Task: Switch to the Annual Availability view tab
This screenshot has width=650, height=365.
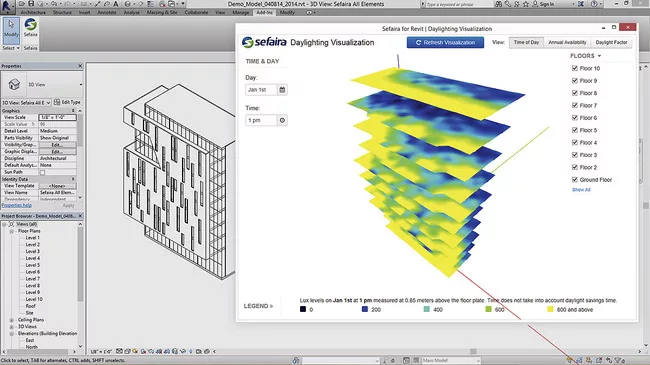Action: click(x=567, y=42)
